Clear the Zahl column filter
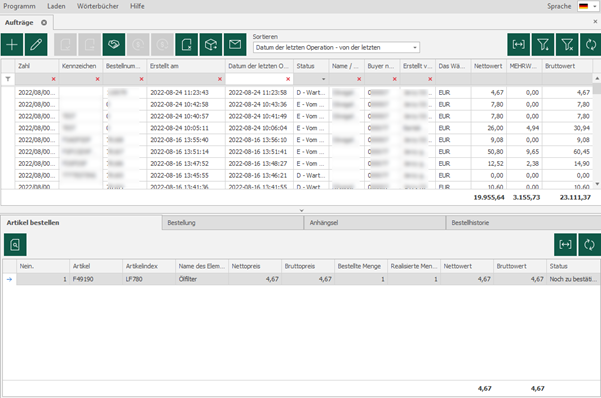 click(54, 79)
